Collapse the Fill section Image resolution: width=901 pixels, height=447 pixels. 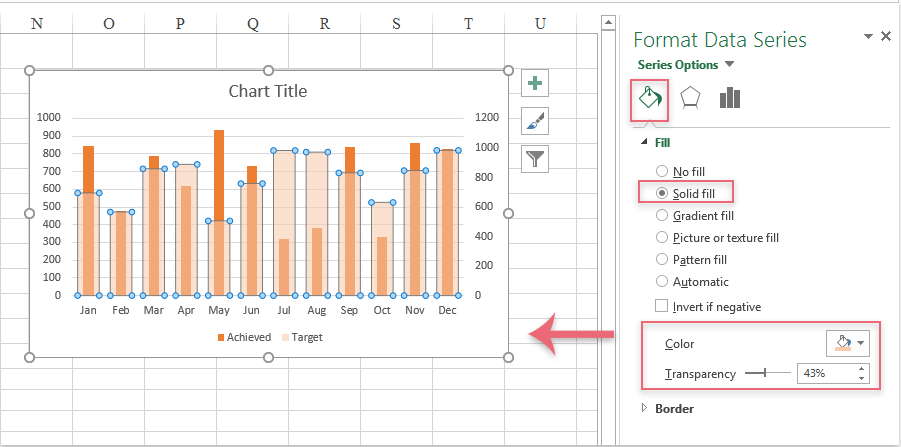(x=645, y=143)
